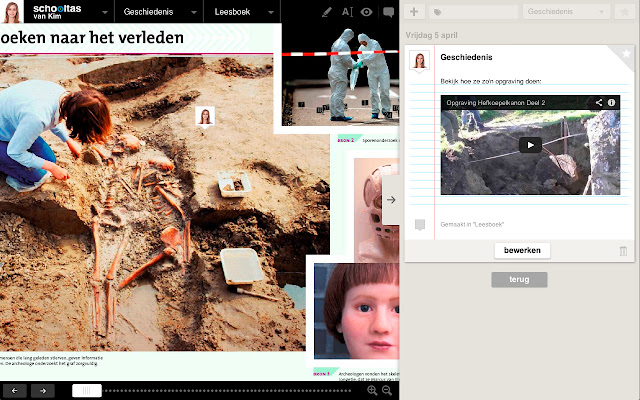Show video info icon
Viewport: 640px width, 400px height.
(x=611, y=102)
